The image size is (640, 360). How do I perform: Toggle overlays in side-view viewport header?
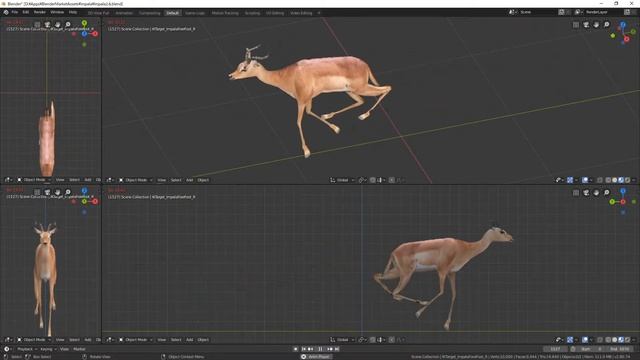(x=585, y=340)
